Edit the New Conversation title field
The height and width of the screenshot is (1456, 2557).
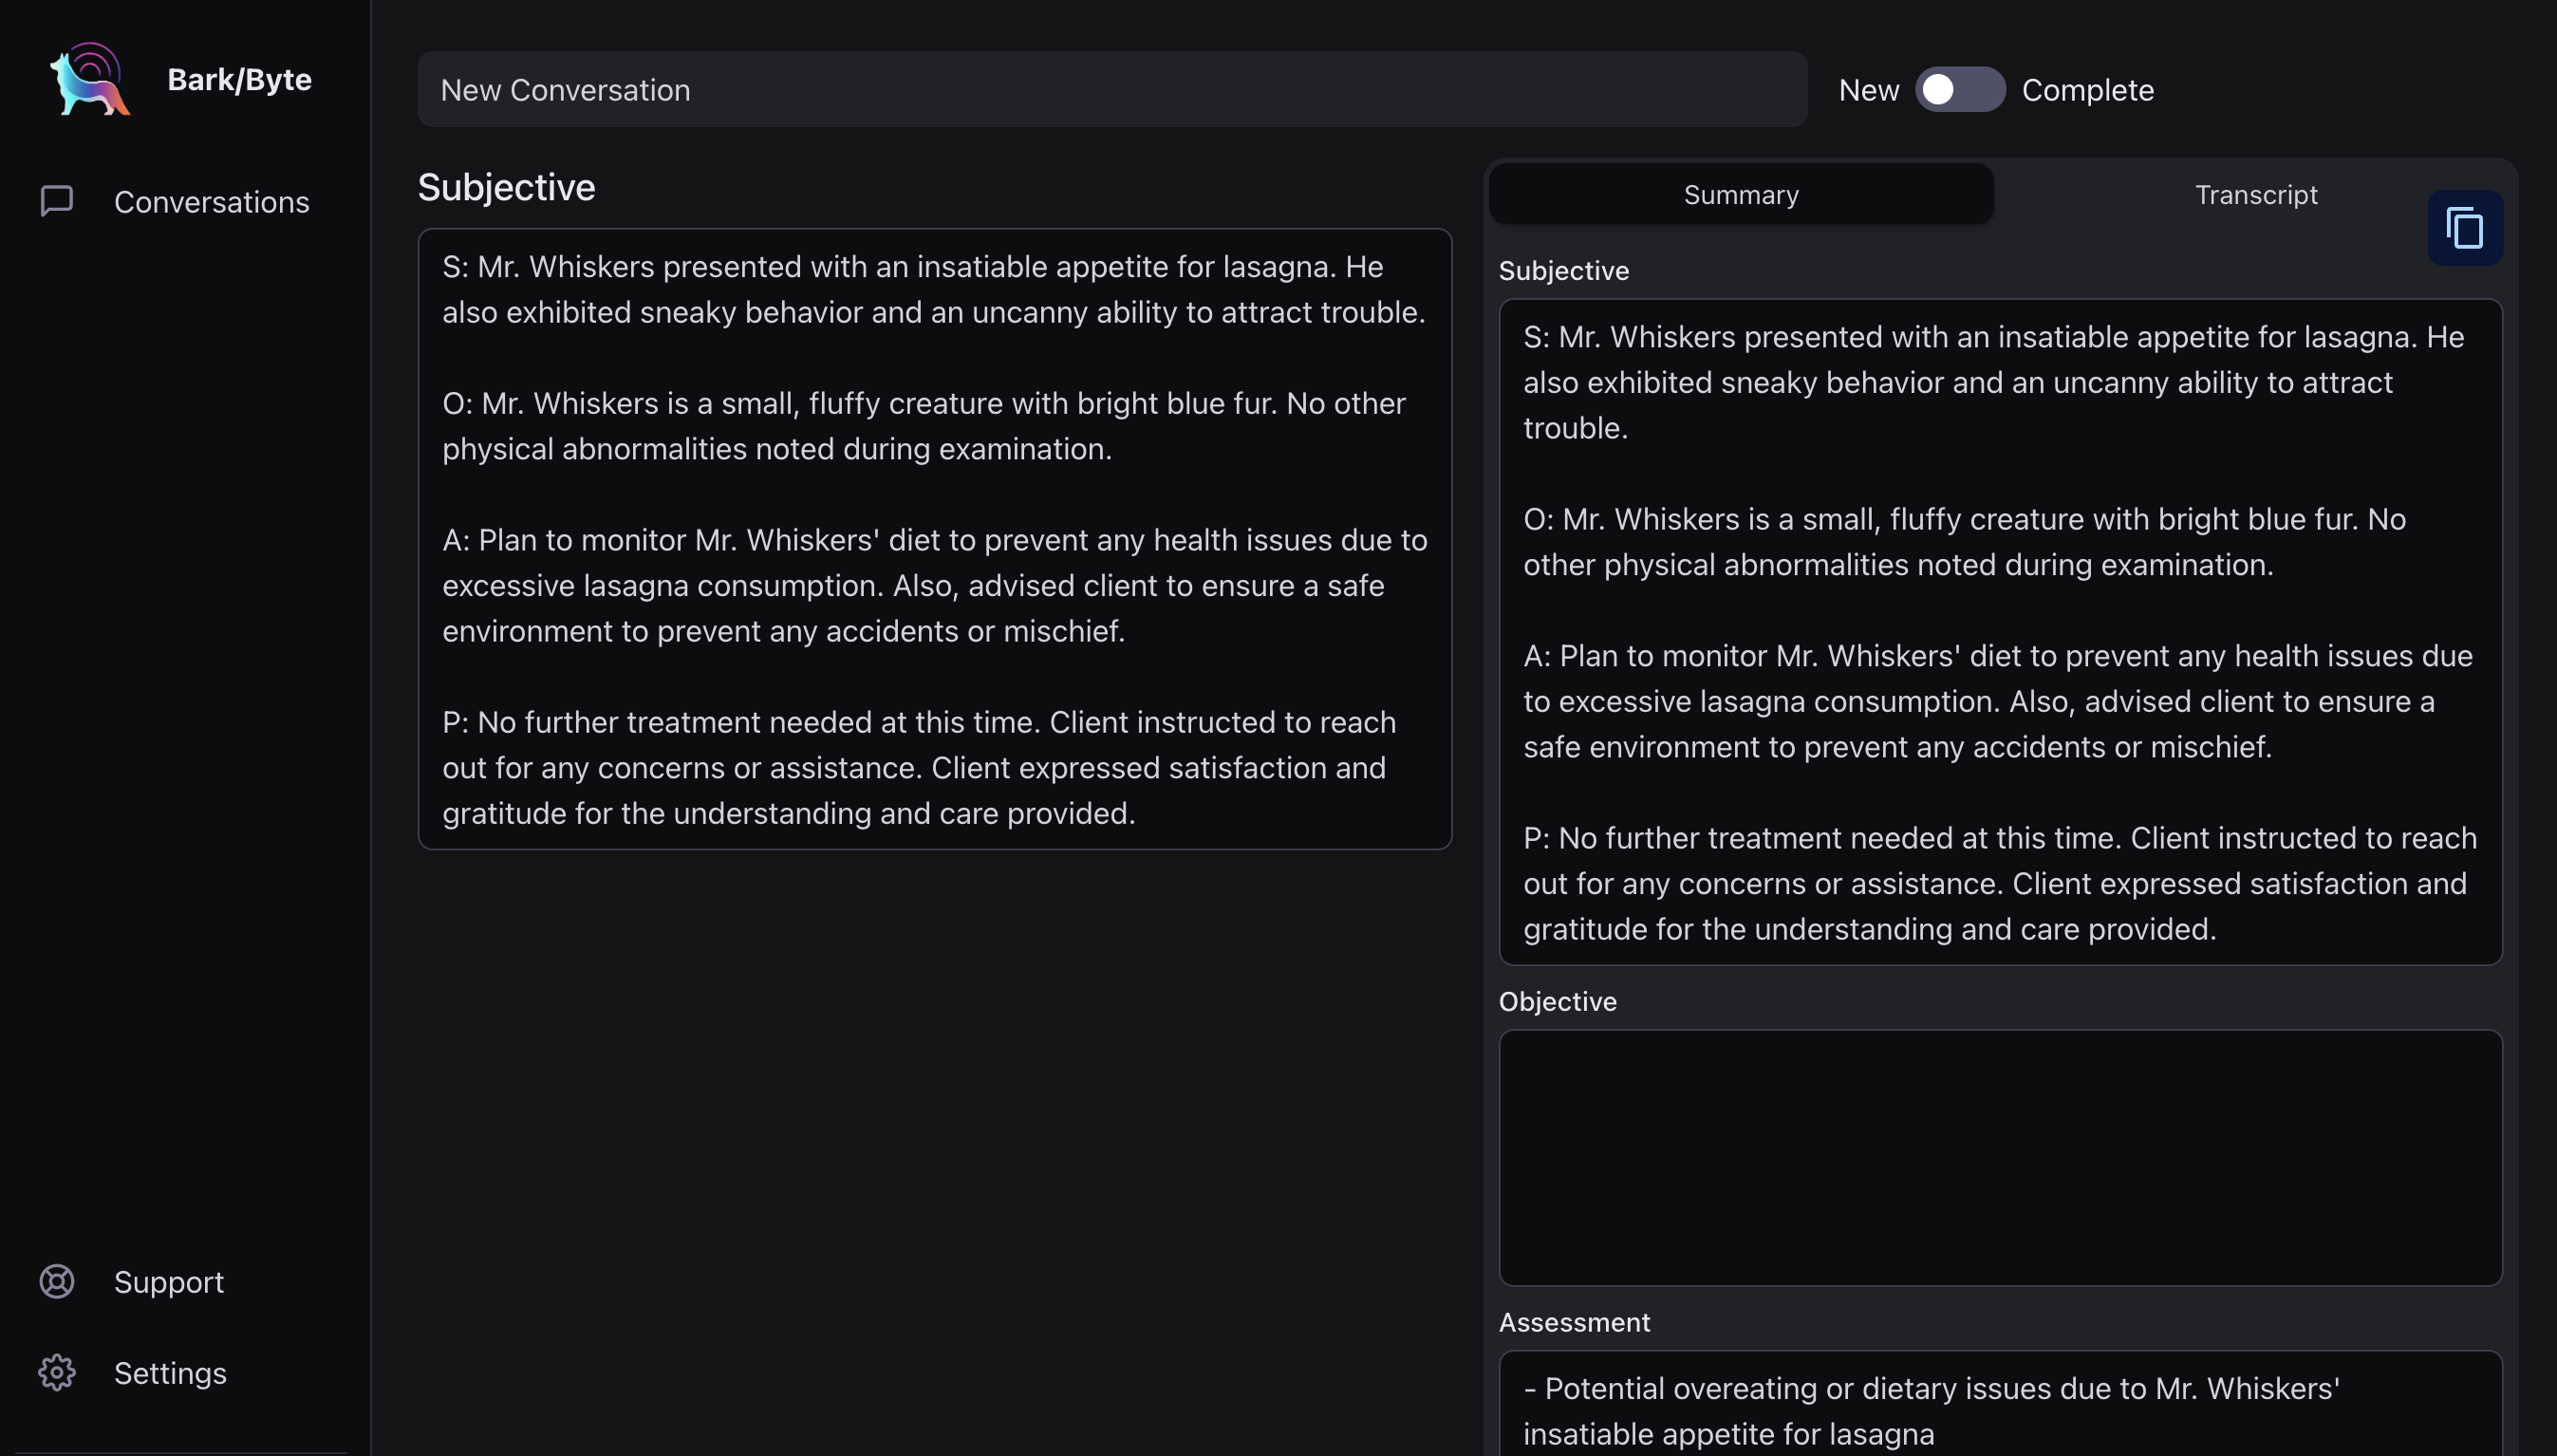point(1112,90)
